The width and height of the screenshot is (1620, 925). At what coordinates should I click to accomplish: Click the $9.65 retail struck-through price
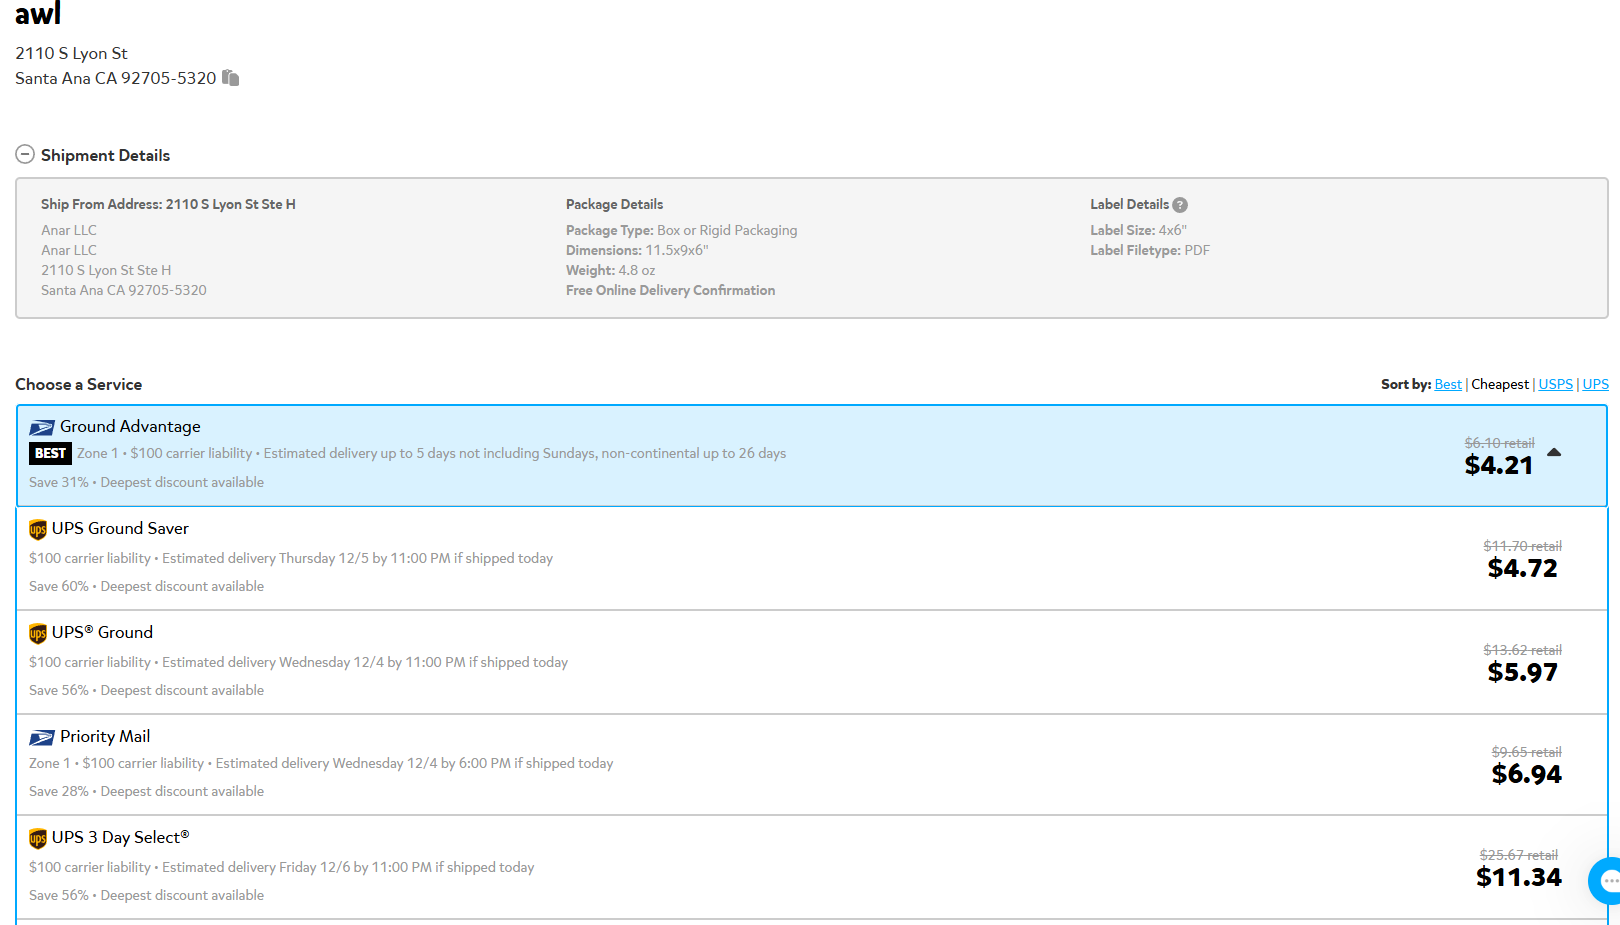1526,752
